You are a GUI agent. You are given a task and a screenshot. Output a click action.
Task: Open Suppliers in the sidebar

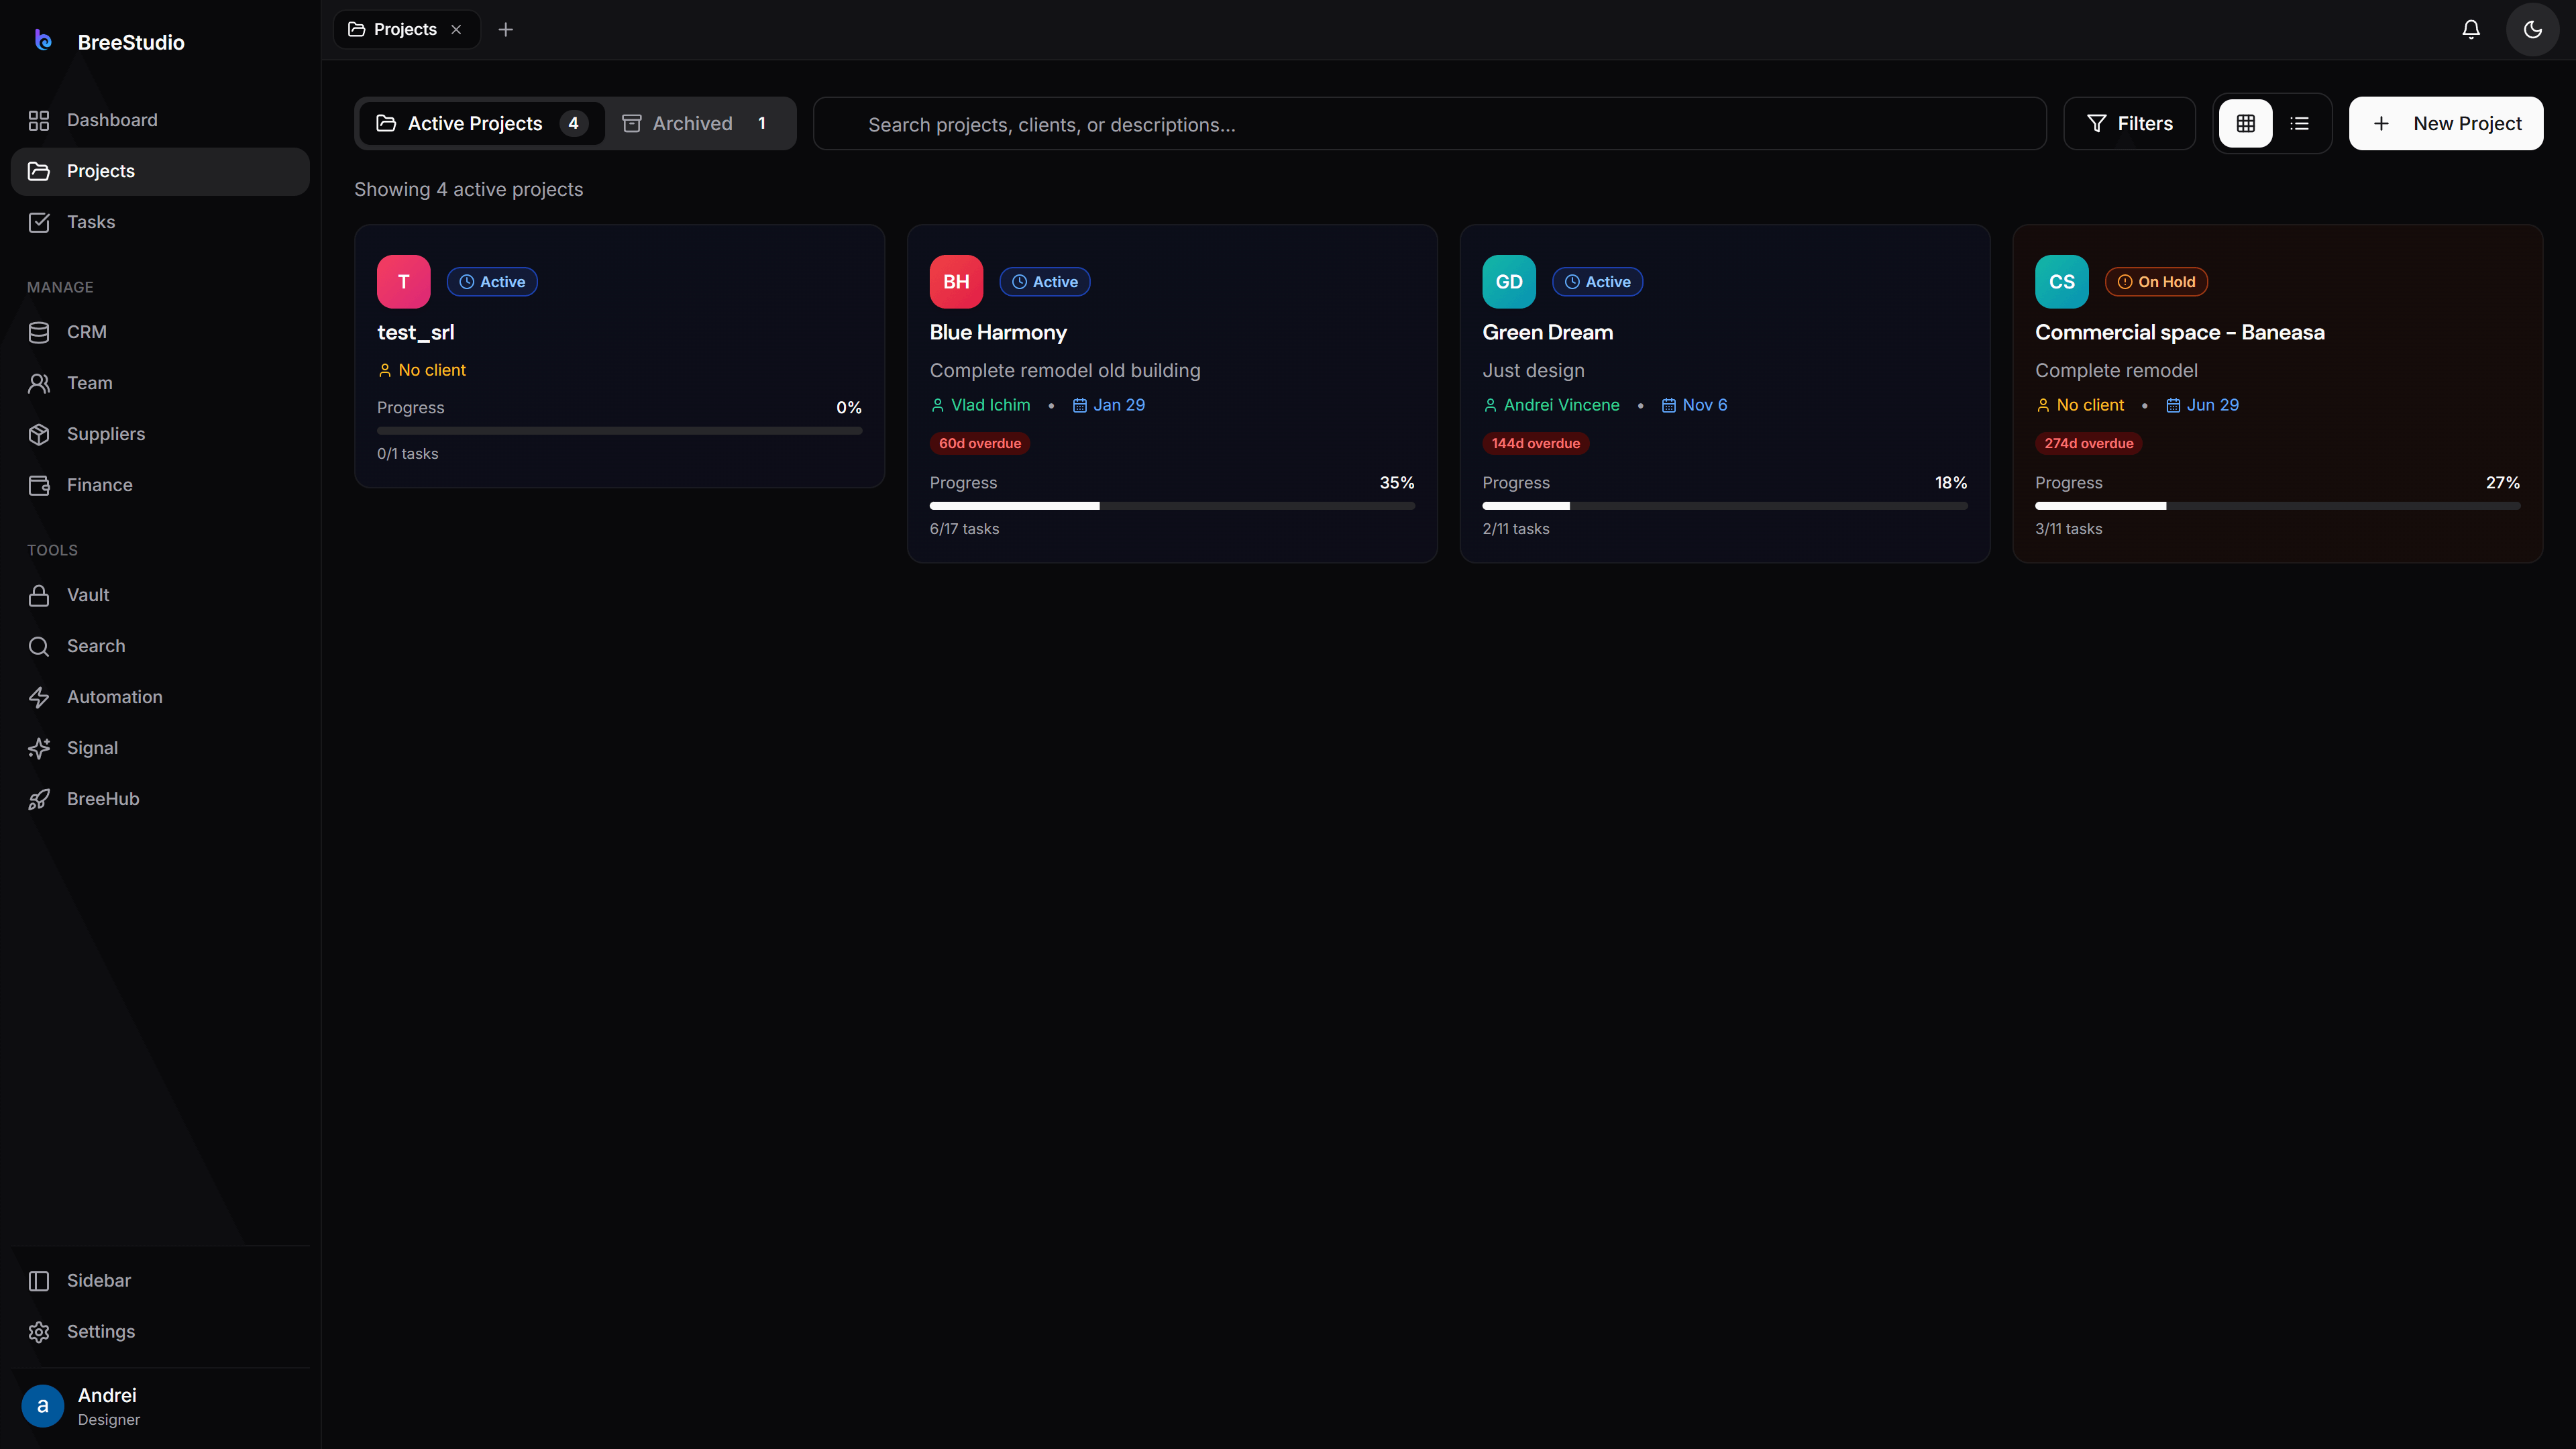(x=160, y=434)
